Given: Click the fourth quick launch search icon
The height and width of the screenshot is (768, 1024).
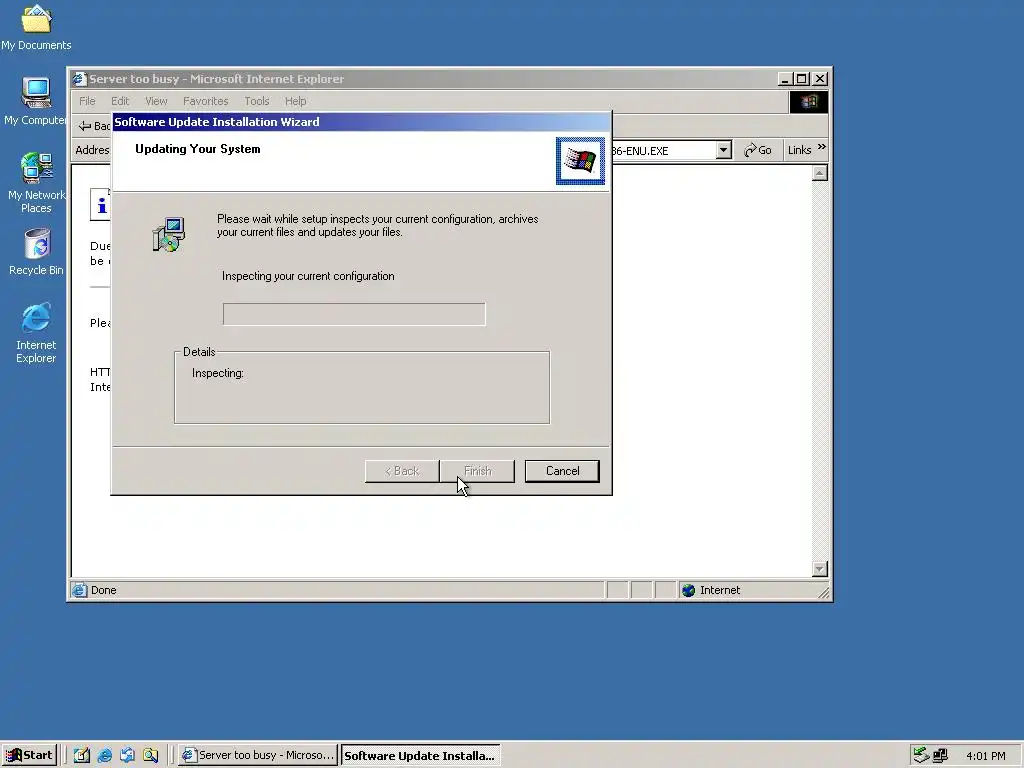Looking at the screenshot, I should tap(150, 755).
